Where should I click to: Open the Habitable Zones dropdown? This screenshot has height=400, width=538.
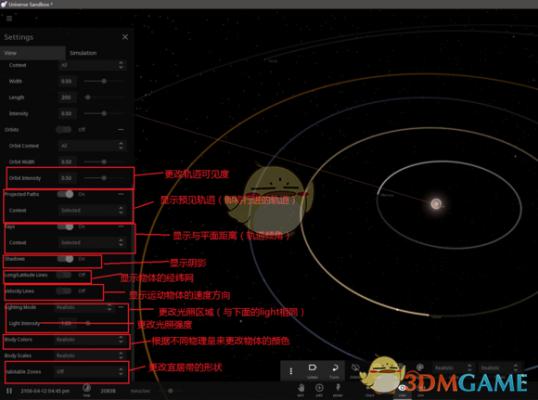(x=90, y=372)
